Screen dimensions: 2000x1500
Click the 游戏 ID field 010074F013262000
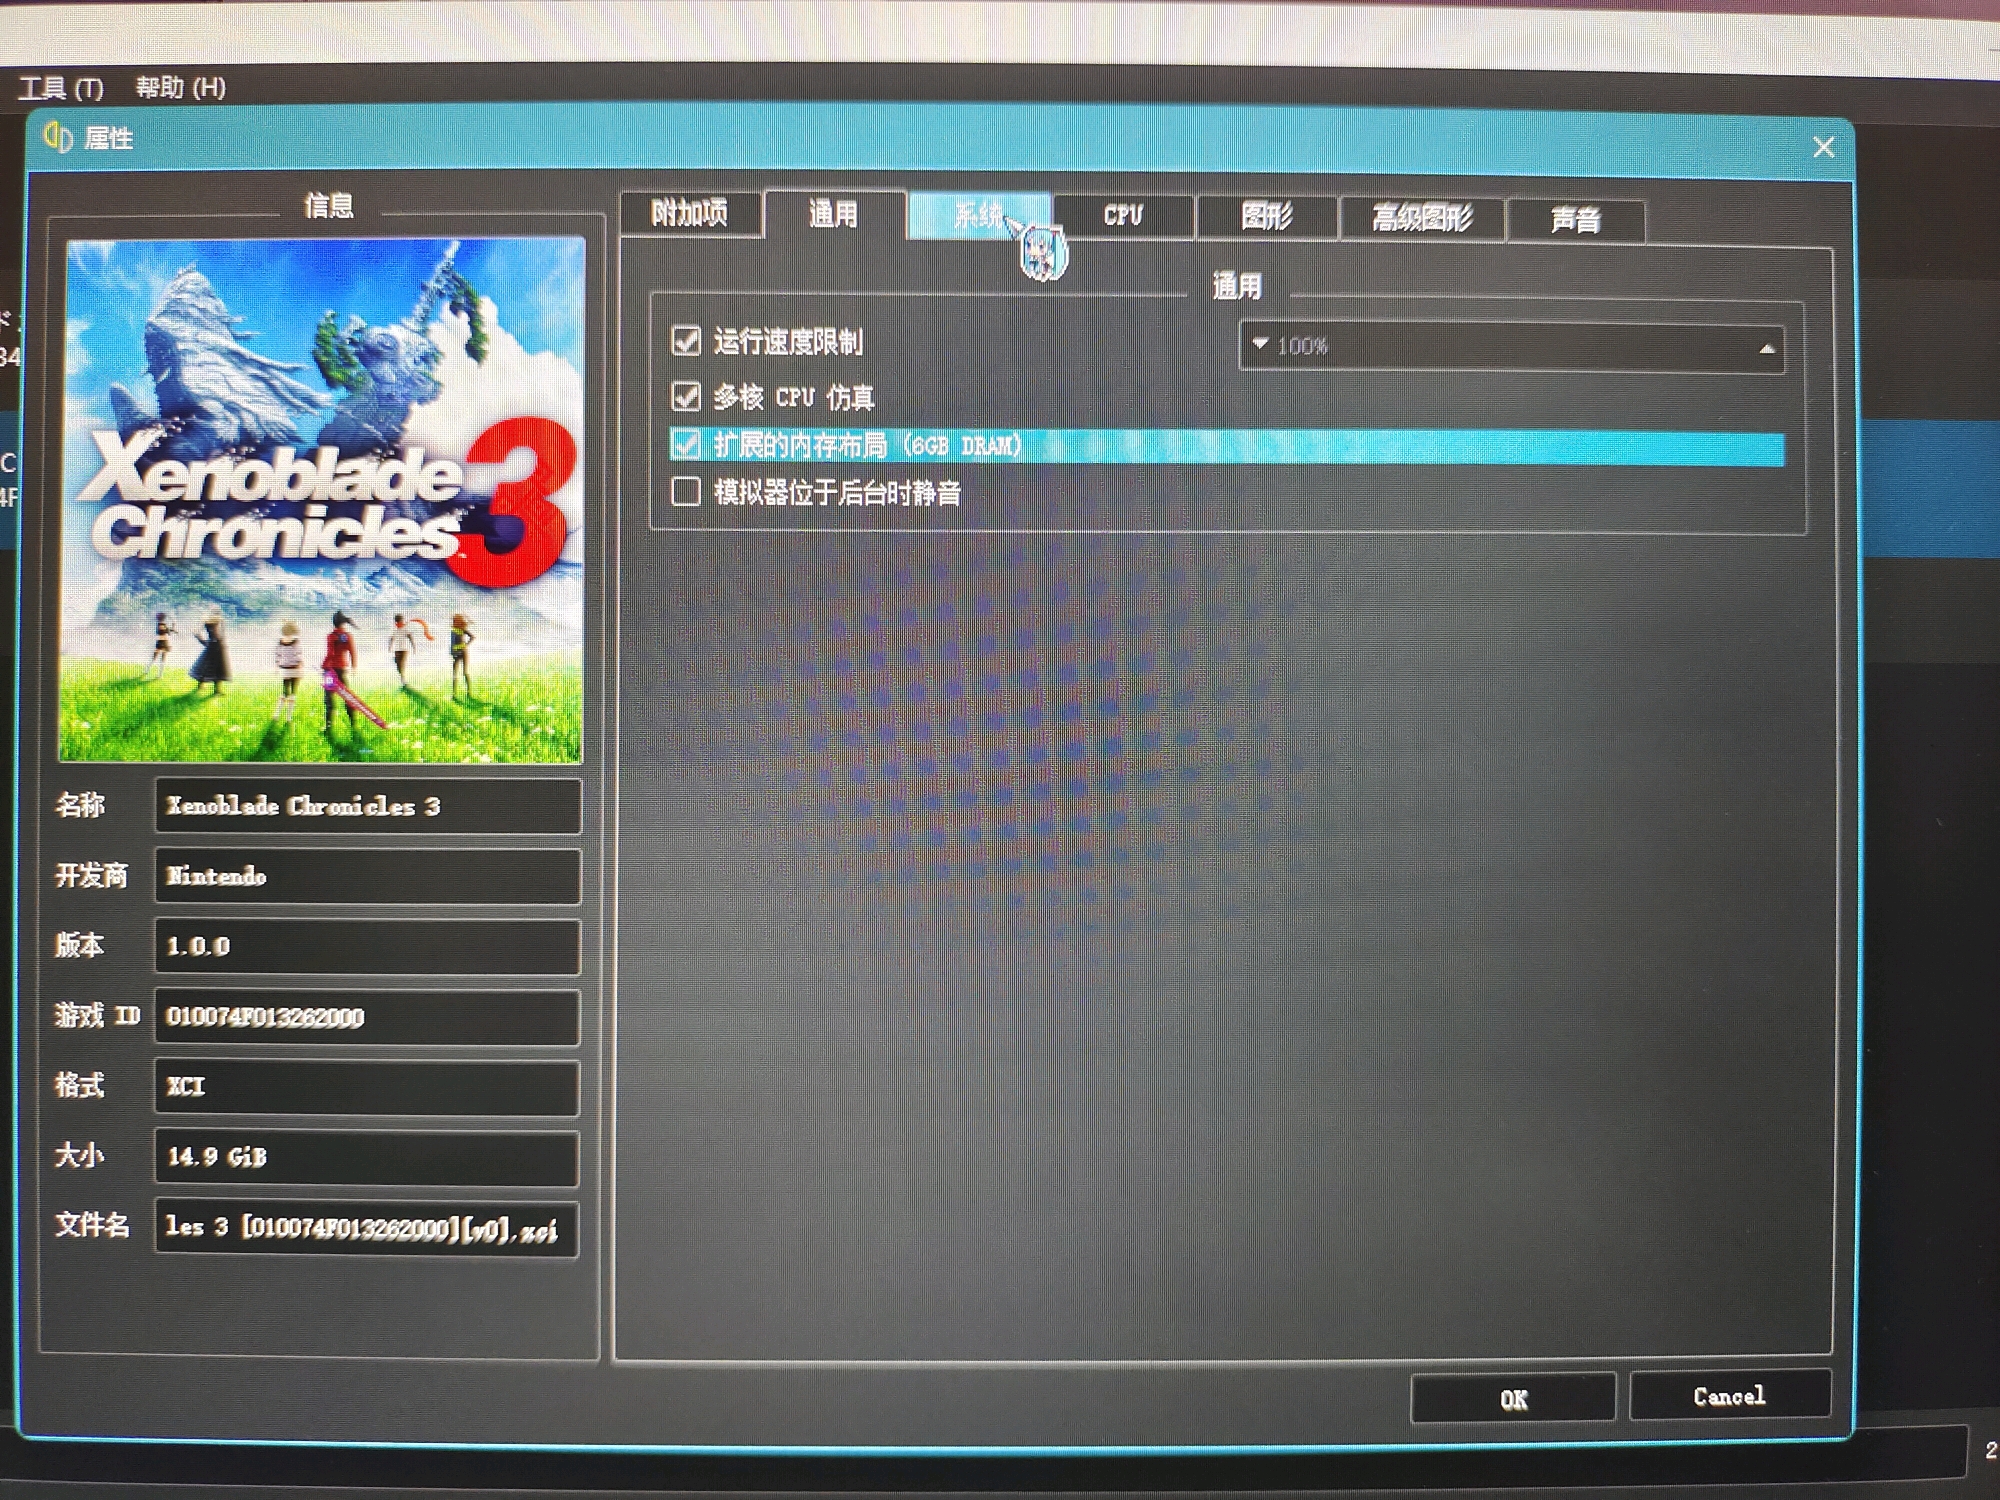point(367,1017)
